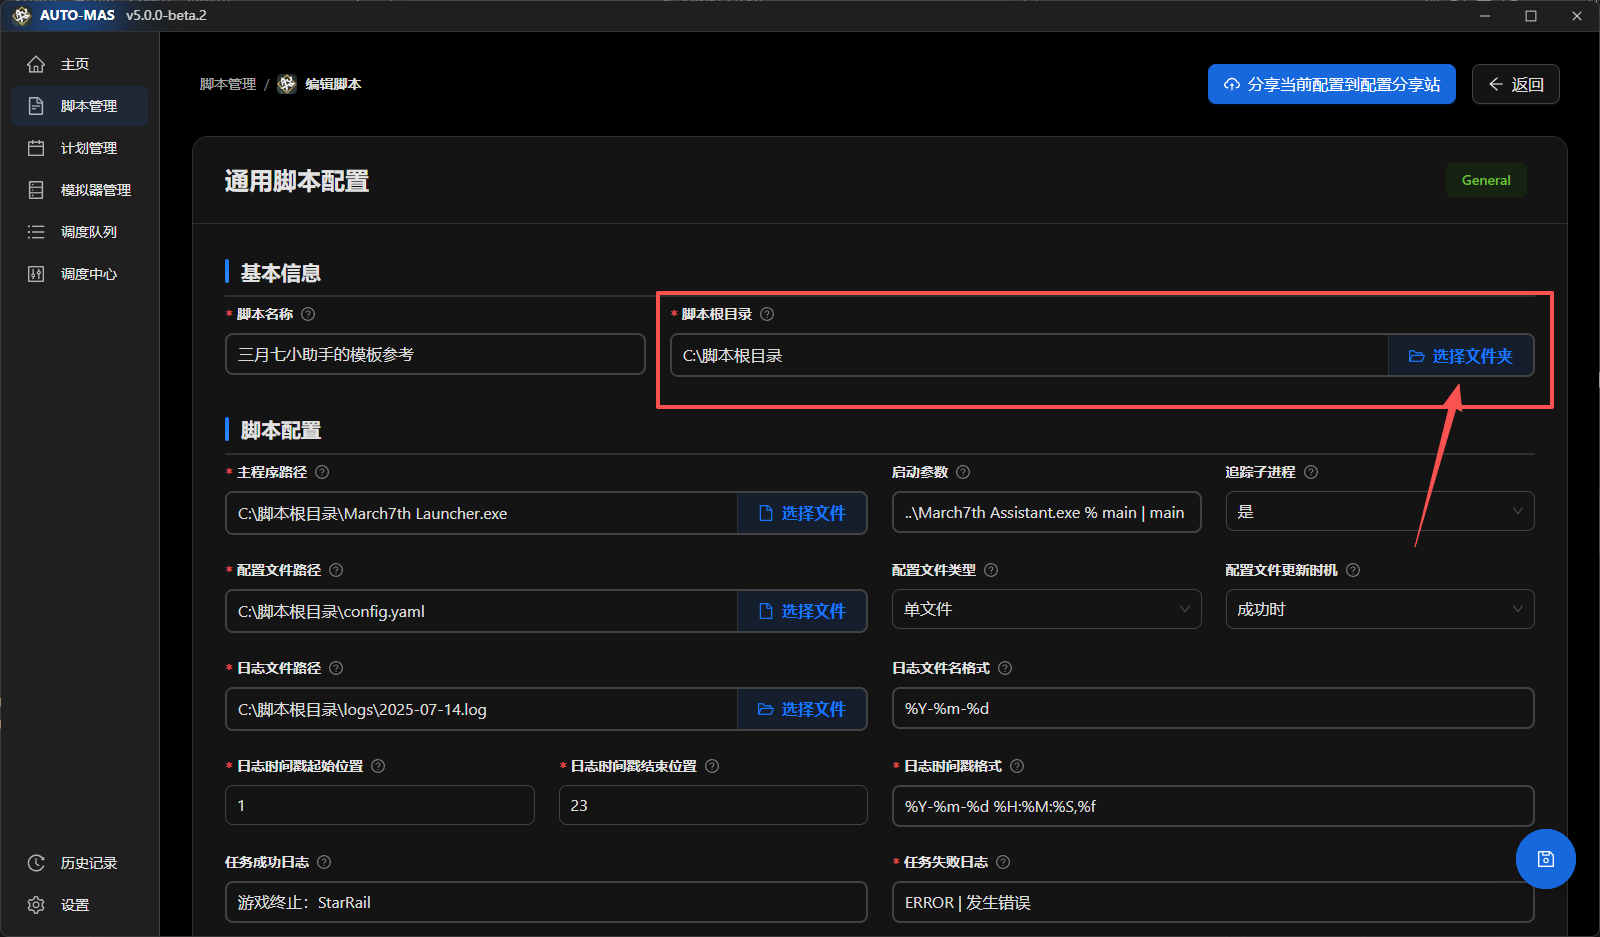Click help icon next to 启动参数
Viewport: 1600px width, 937px height.
click(x=963, y=472)
